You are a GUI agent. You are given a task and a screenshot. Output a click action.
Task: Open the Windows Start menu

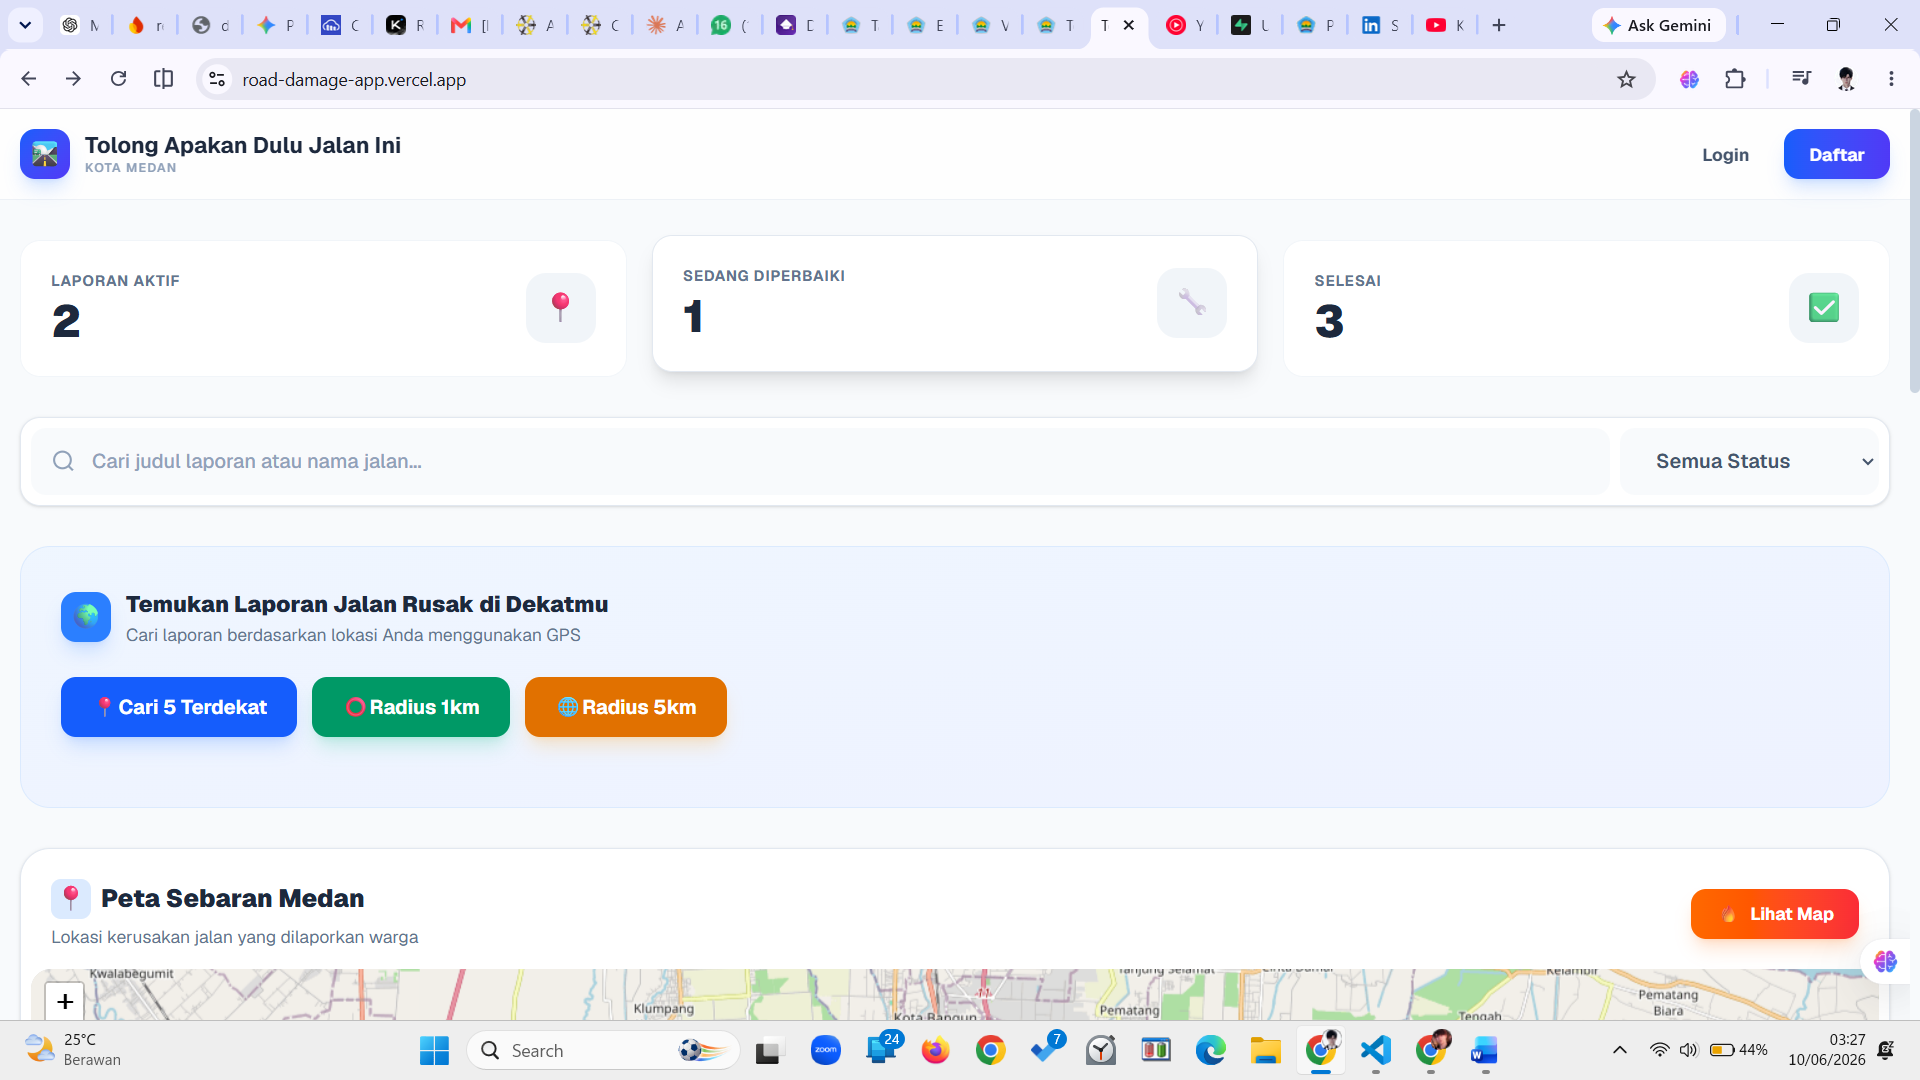(434, 1051)
